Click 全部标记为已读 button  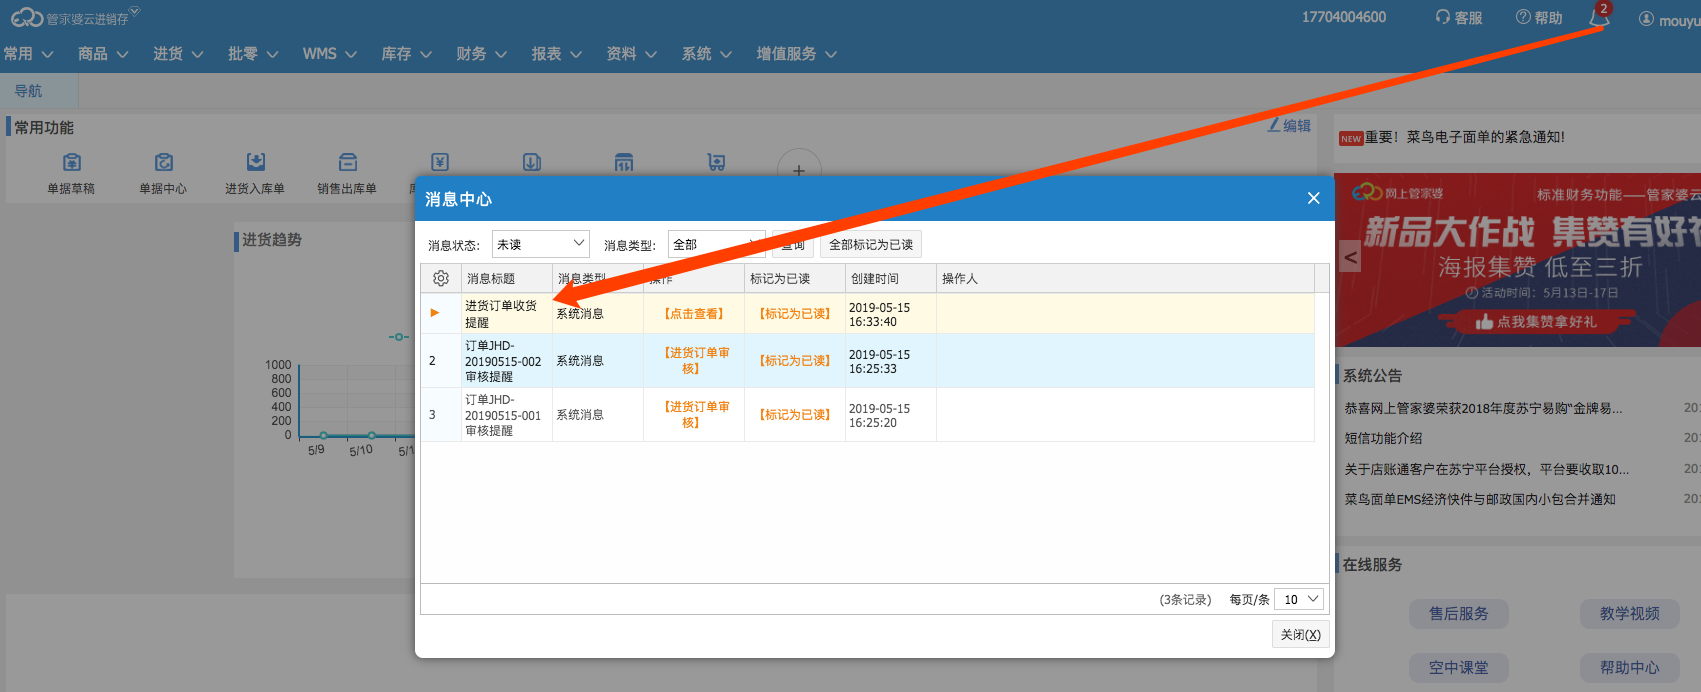pos(870,244)
